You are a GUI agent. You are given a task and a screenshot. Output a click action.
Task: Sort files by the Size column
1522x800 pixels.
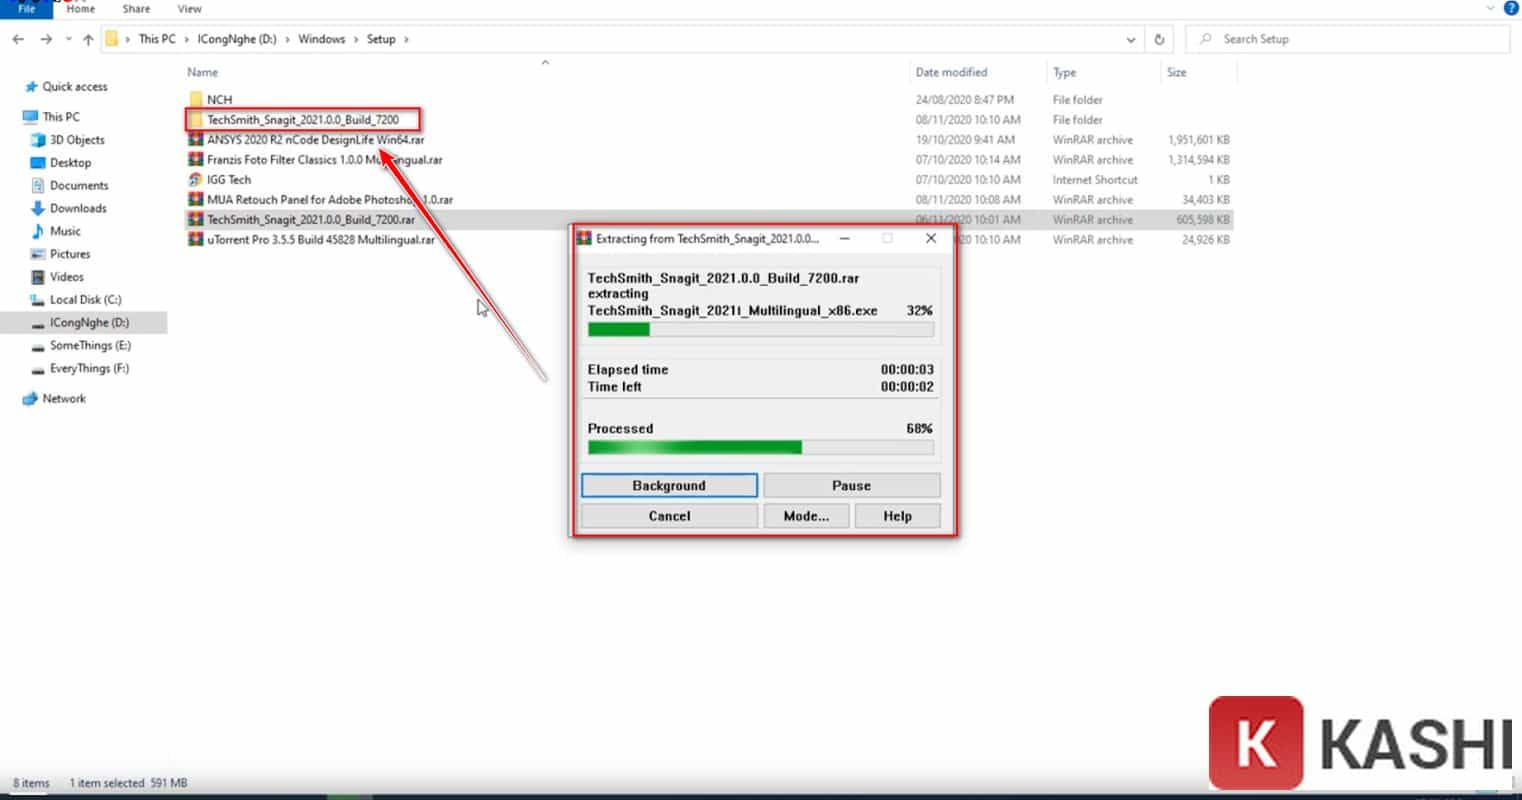tap(1177, 72)
